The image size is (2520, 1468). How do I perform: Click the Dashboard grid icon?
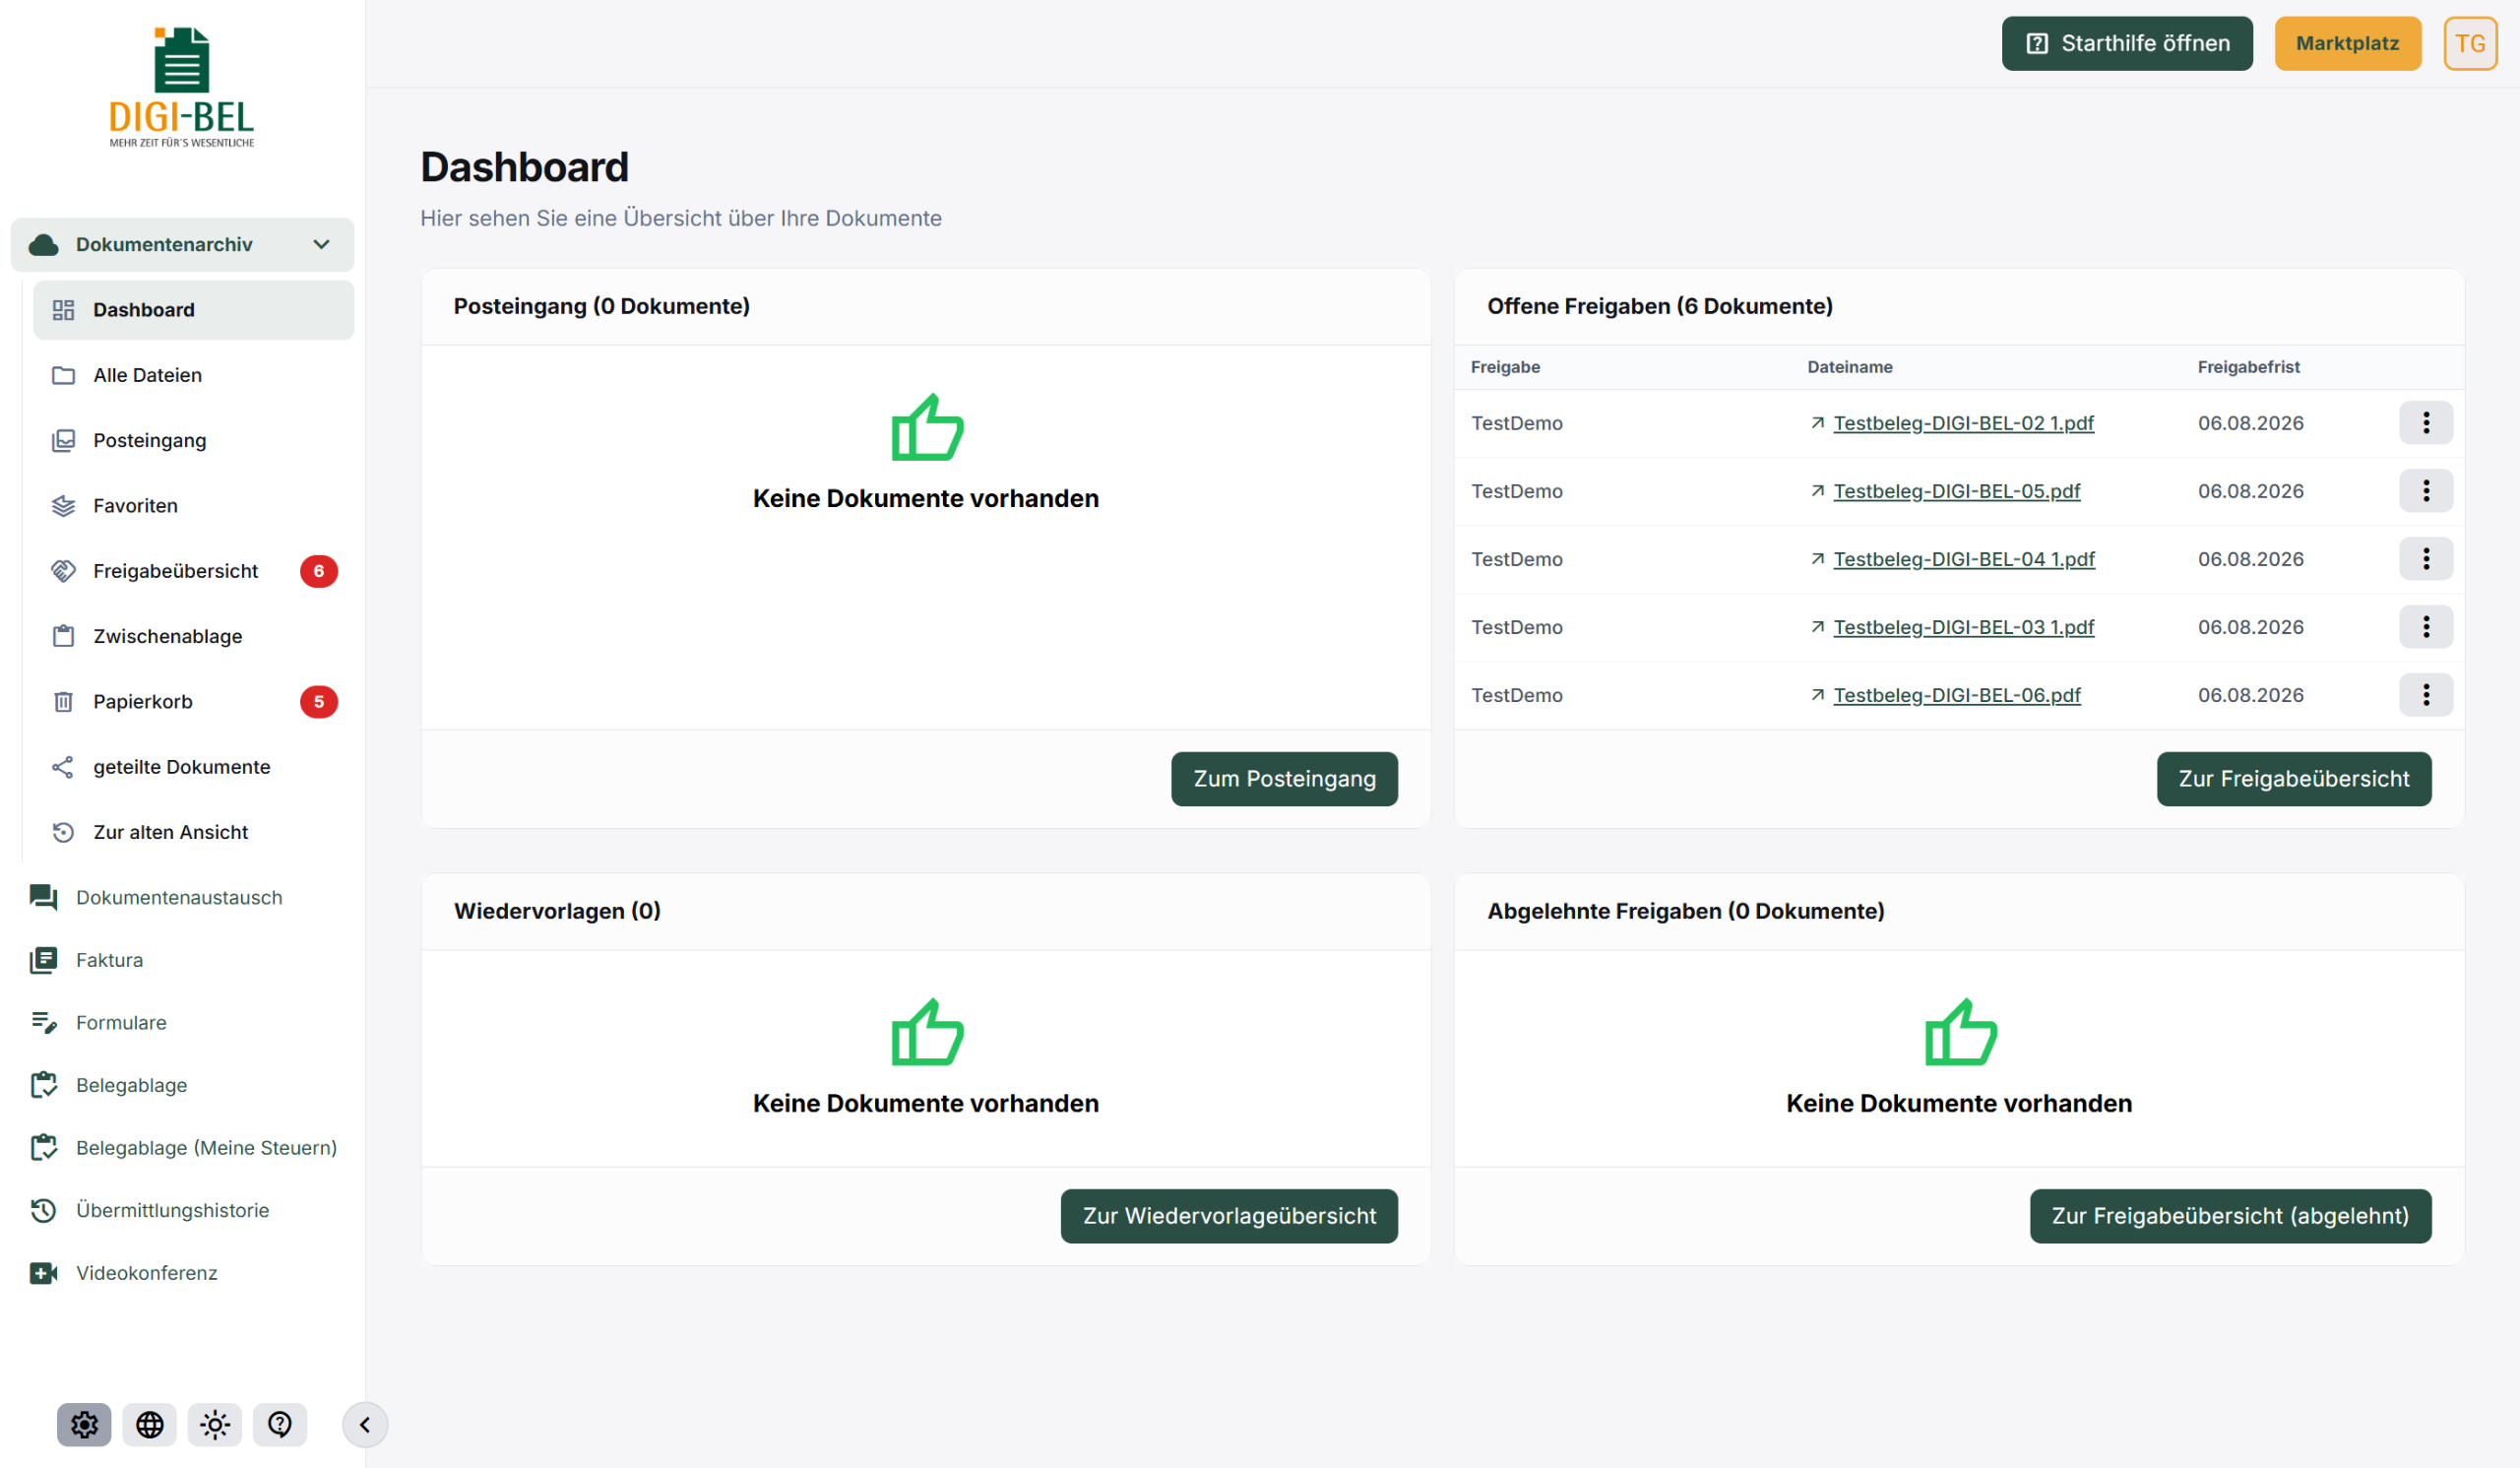[63, 310]
